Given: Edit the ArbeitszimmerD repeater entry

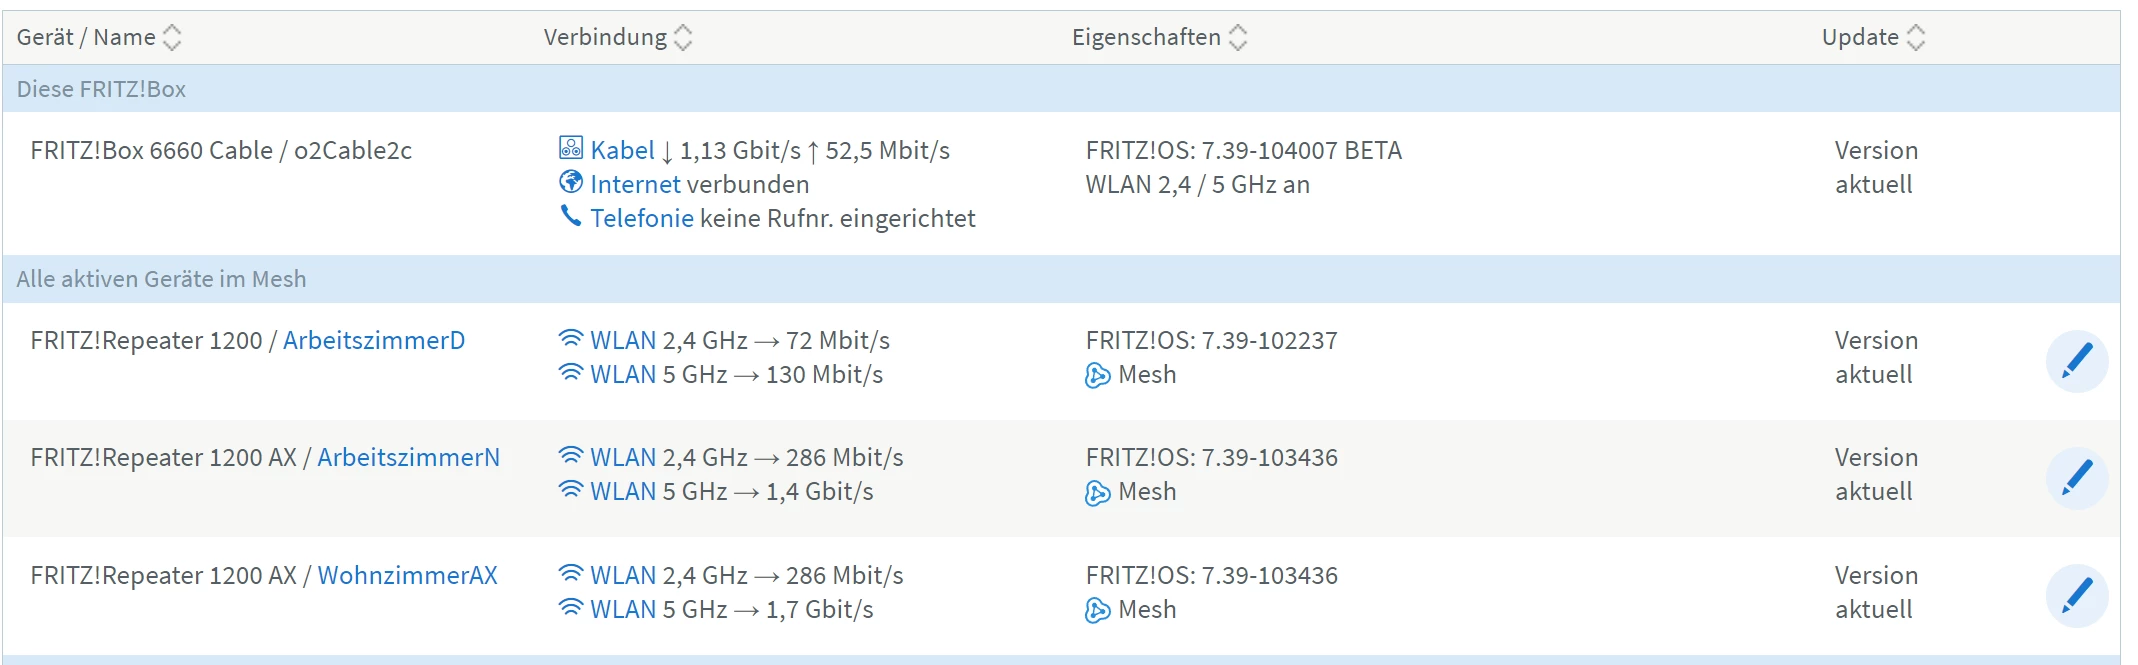Looking at the screenshot, I should pyautogui.click(x=2076, y=360).
